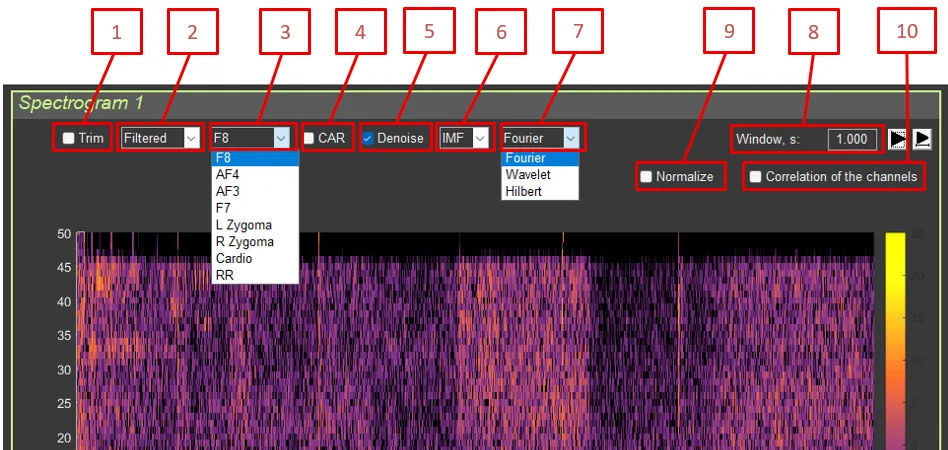
Task: Click the play icon with underline bar
Action: [921, 139]
